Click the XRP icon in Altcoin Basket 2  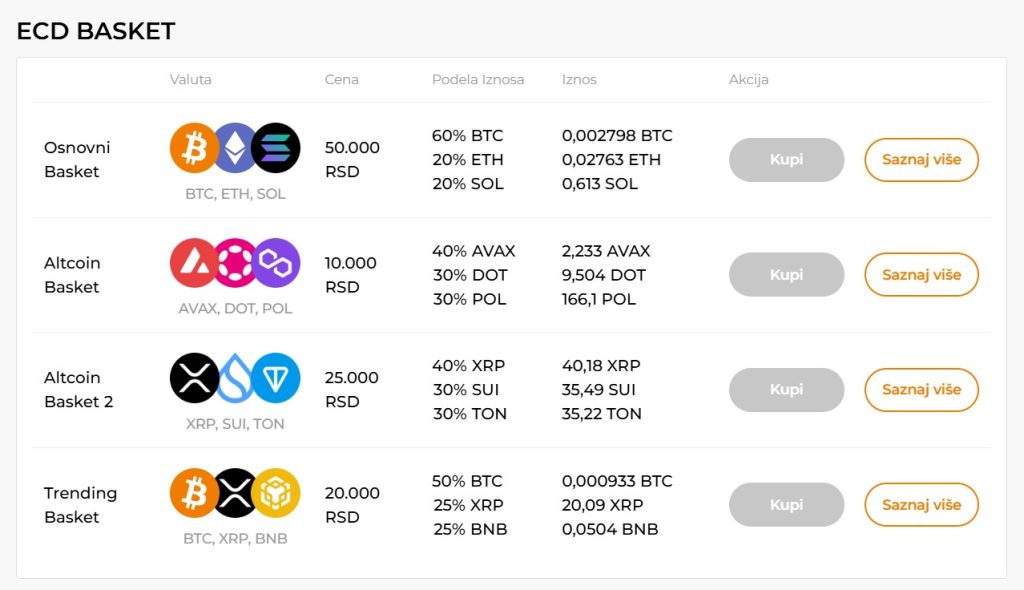pos(193,378)
